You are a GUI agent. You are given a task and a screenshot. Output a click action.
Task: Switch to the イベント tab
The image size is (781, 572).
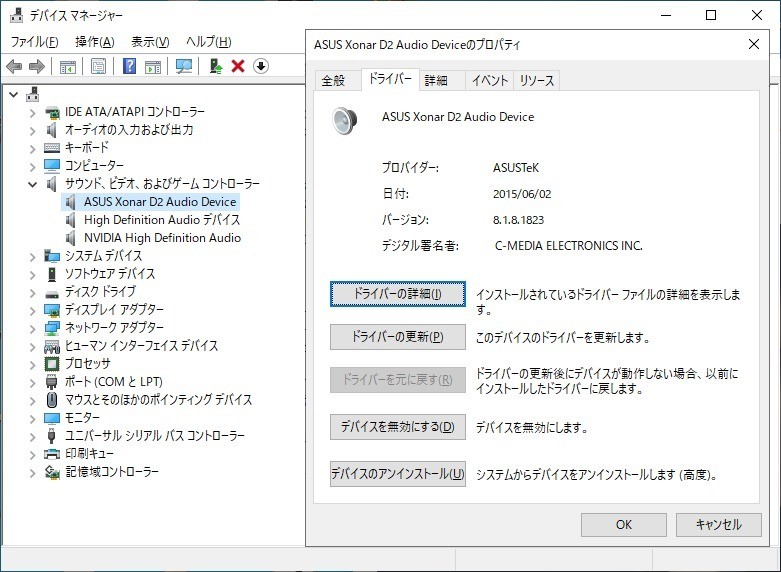pos(489,81)
